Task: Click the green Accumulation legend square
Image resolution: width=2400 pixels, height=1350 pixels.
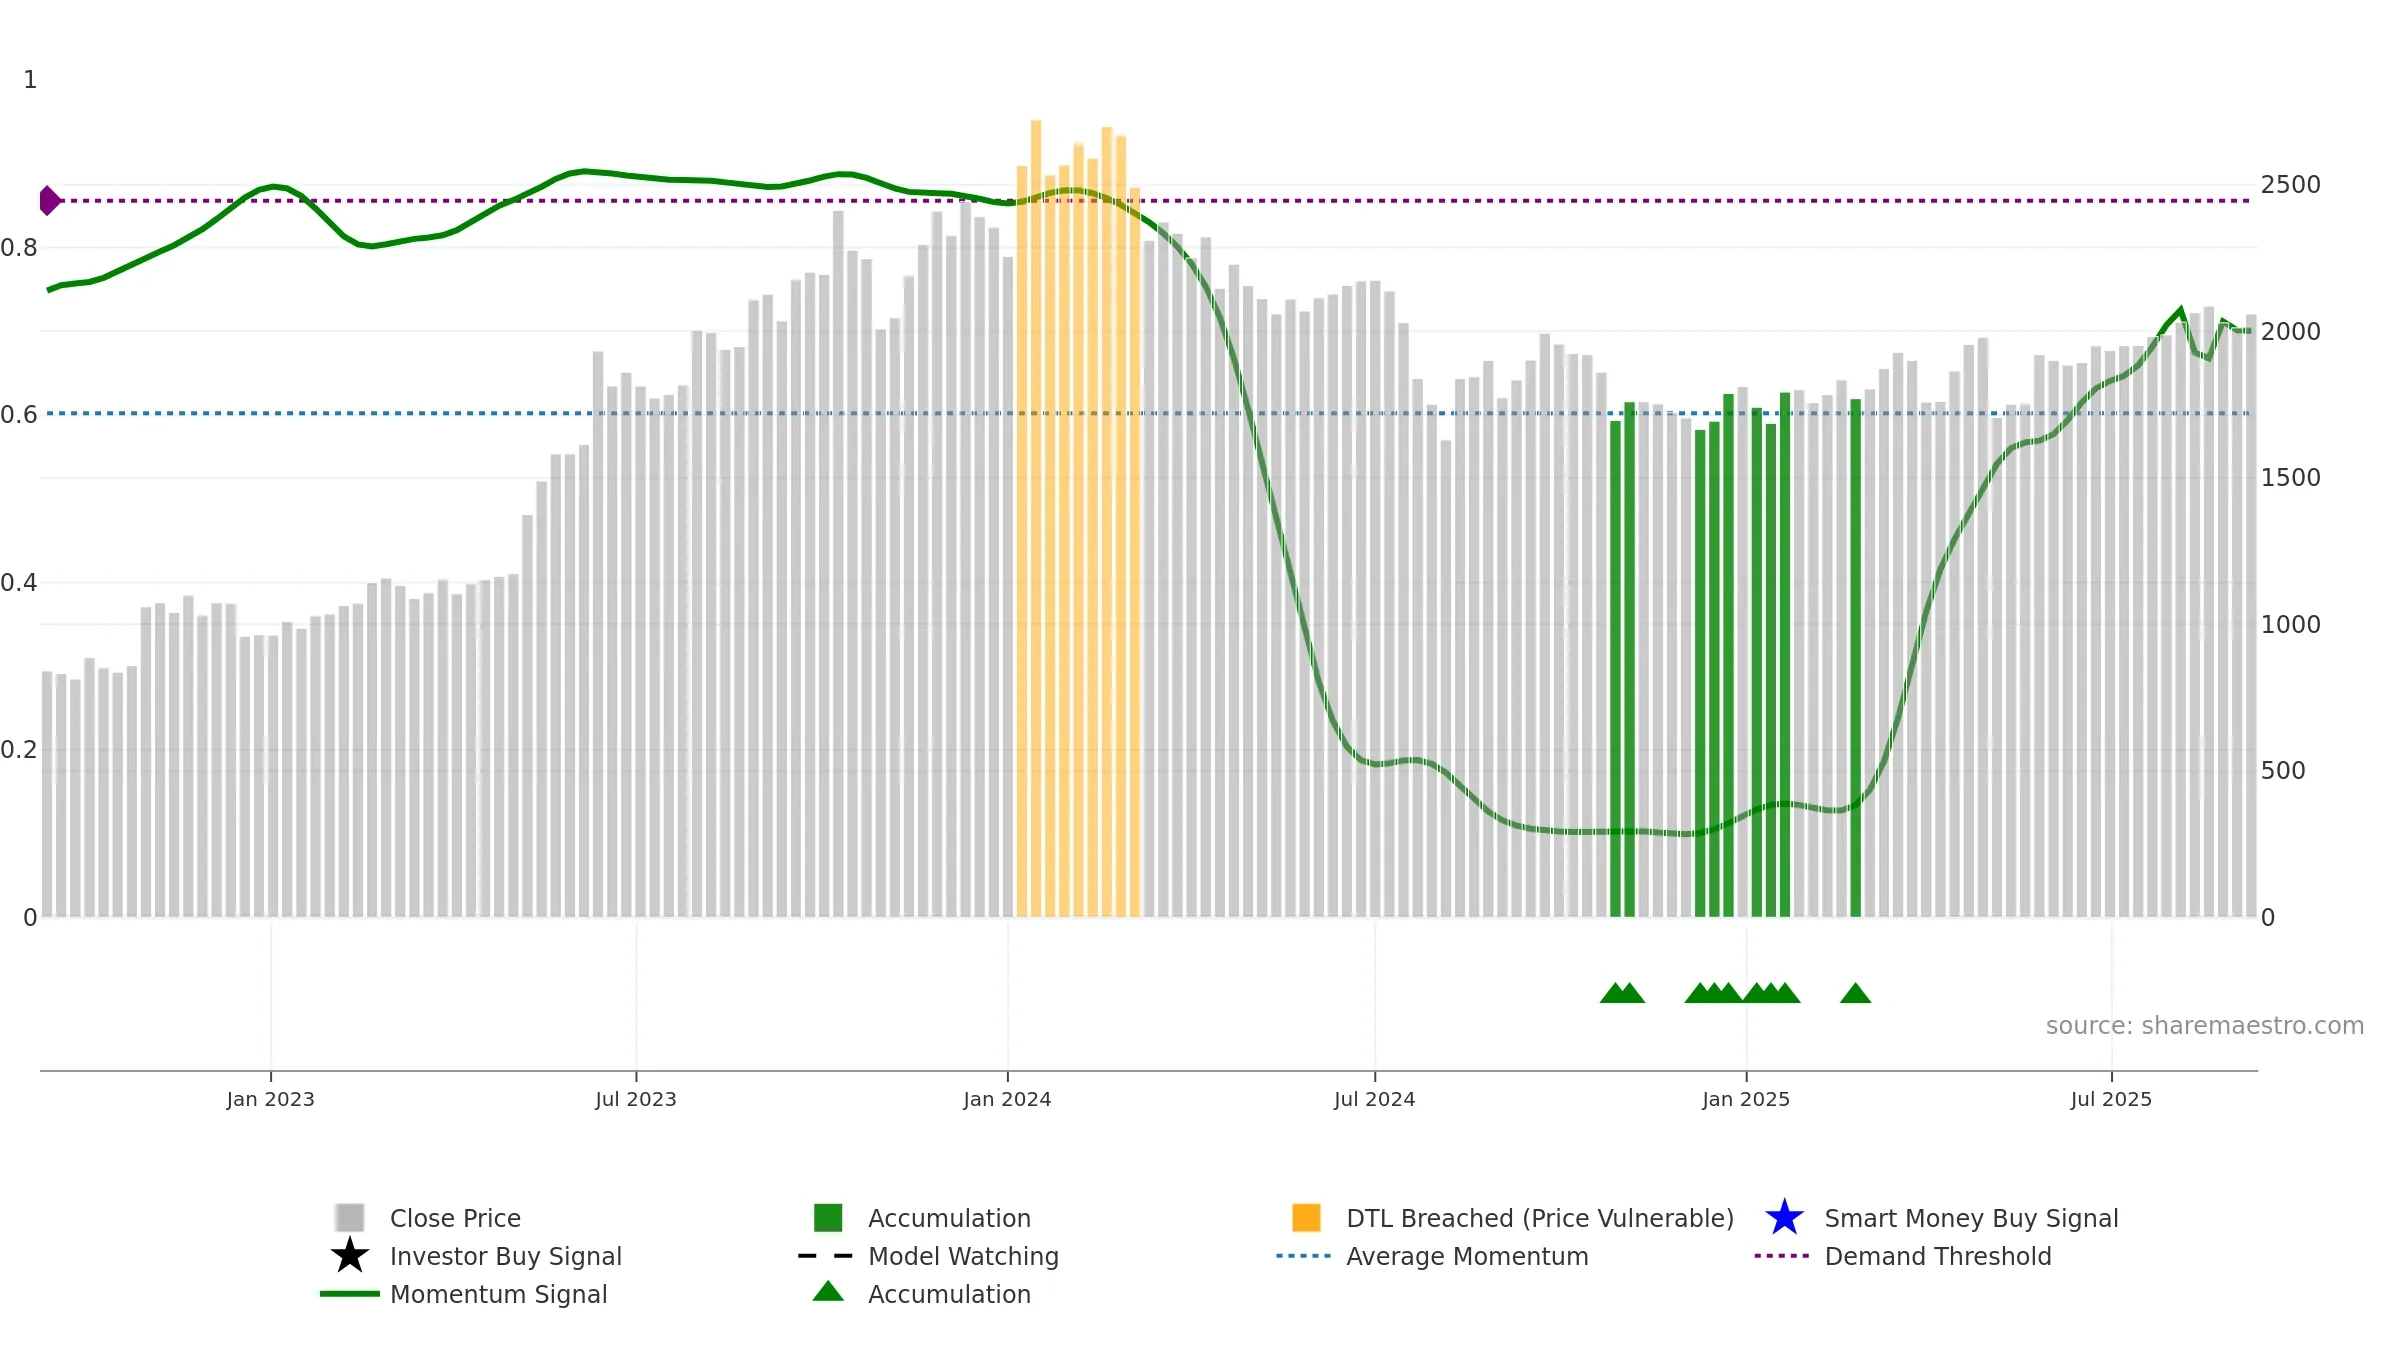Action: (x=828, y=1217)
